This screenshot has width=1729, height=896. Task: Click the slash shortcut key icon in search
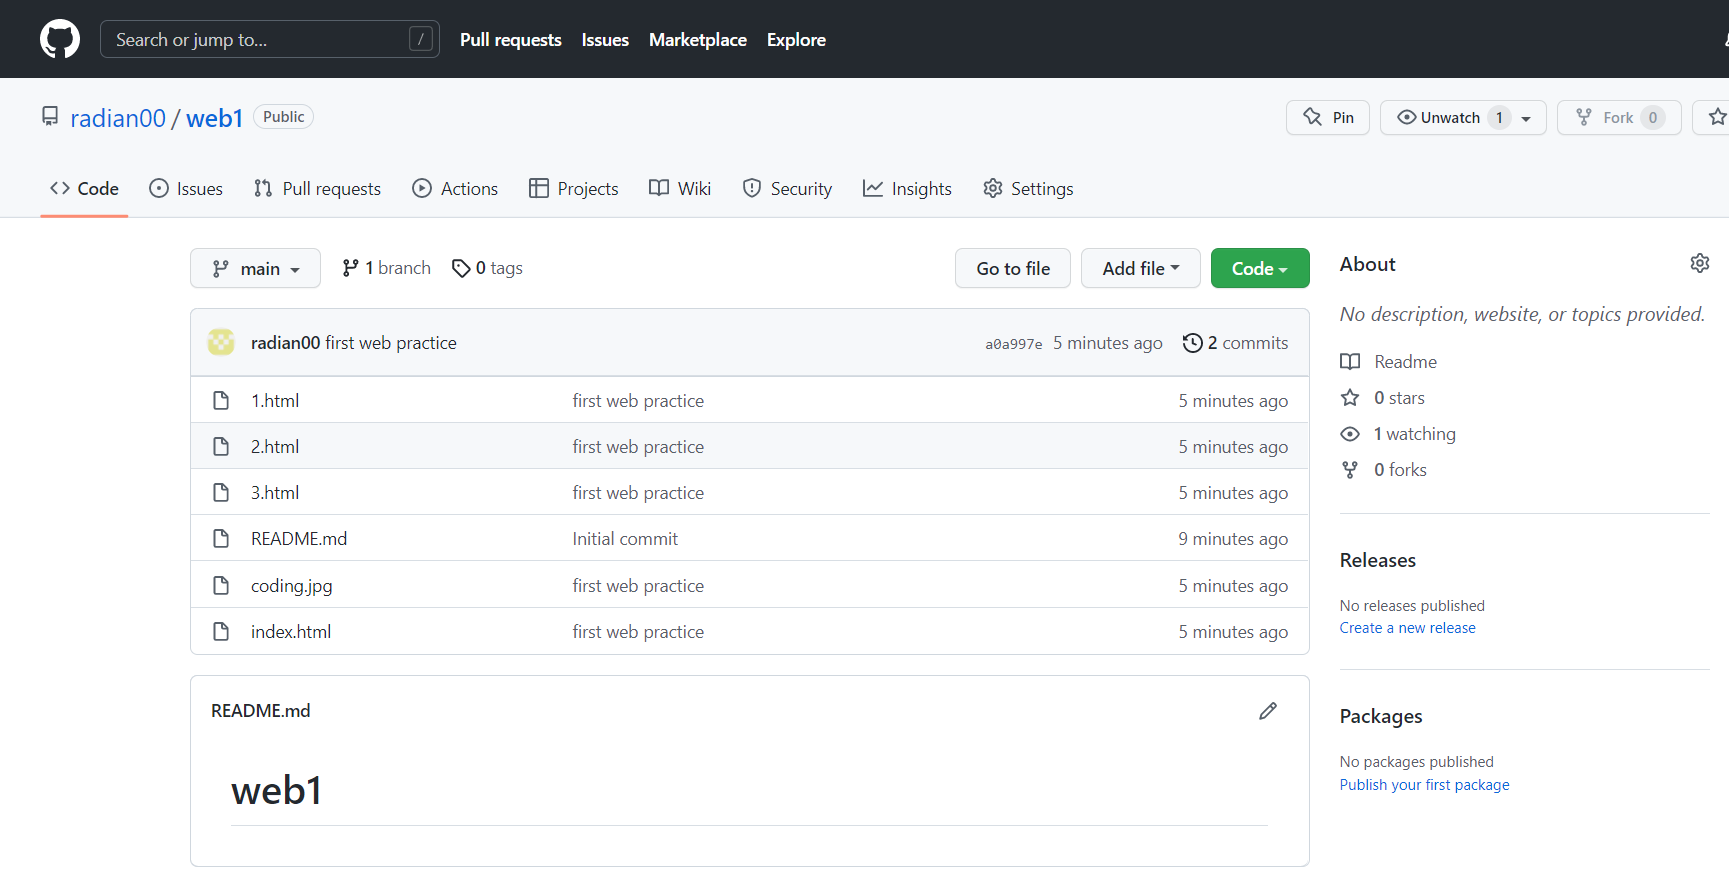click(421, 39)
